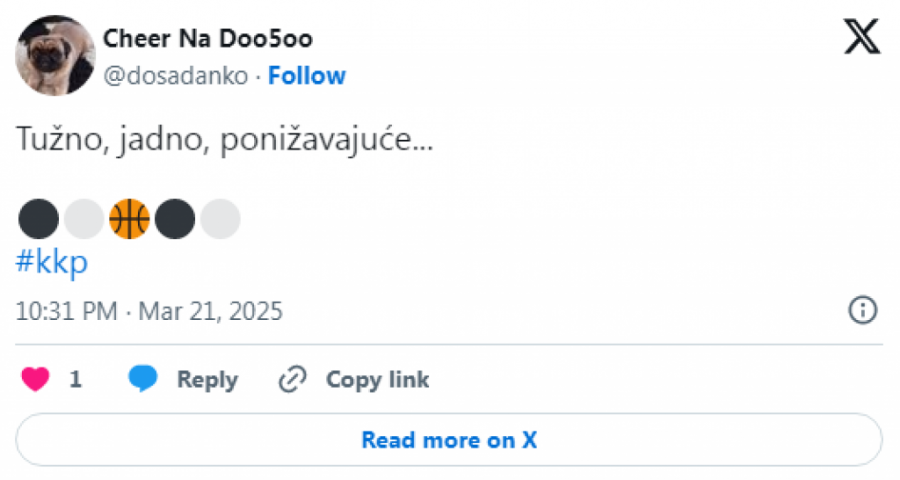Click the like count number 1
The width and height of the screenshot is (900, 480).
click(76, 380)
